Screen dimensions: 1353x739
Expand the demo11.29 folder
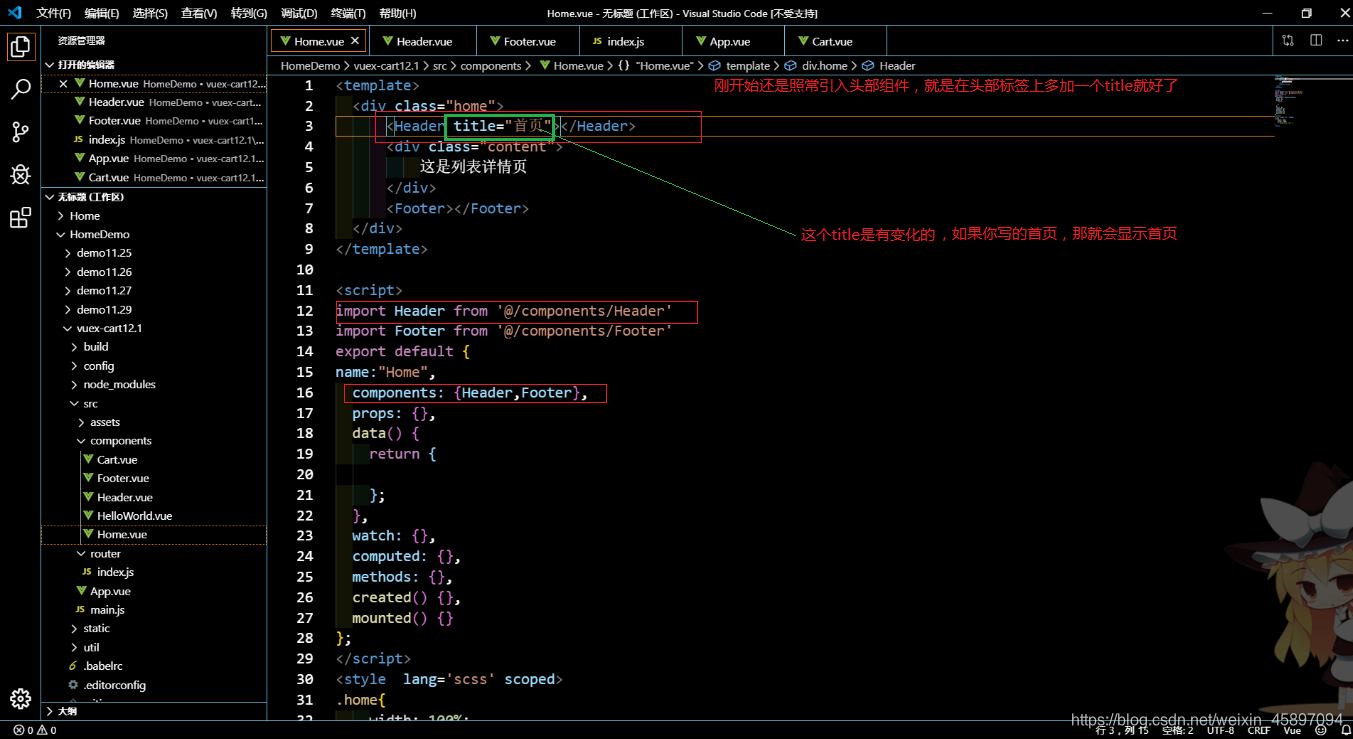click(x=154, y=309)
